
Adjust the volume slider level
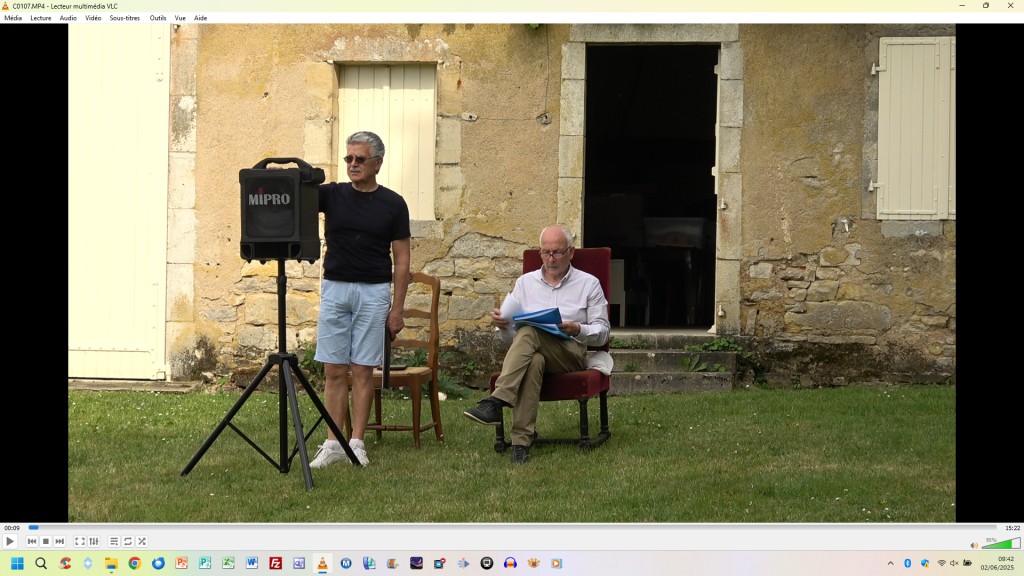pos(1000,544)
